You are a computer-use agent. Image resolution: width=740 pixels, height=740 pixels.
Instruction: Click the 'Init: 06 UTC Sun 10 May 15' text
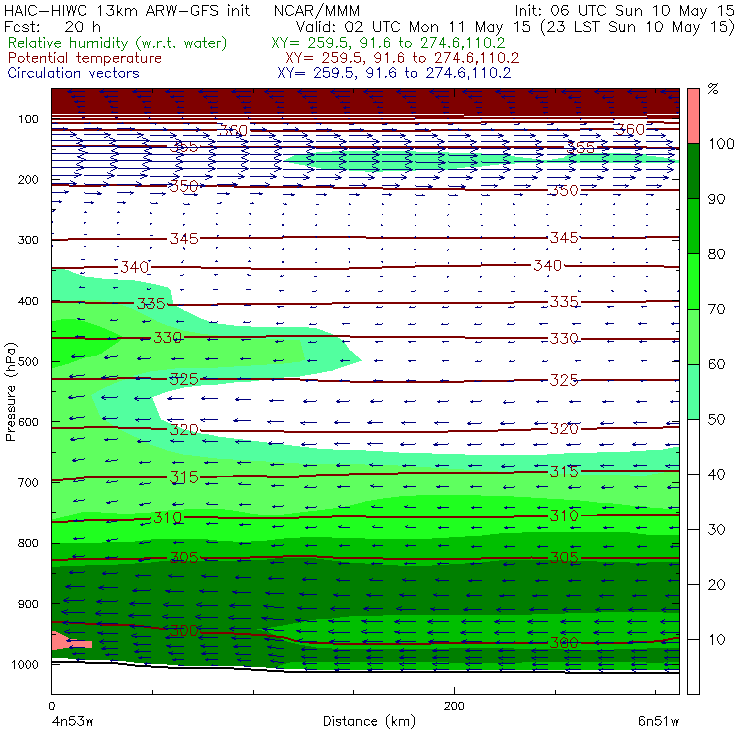coord(624,10)
